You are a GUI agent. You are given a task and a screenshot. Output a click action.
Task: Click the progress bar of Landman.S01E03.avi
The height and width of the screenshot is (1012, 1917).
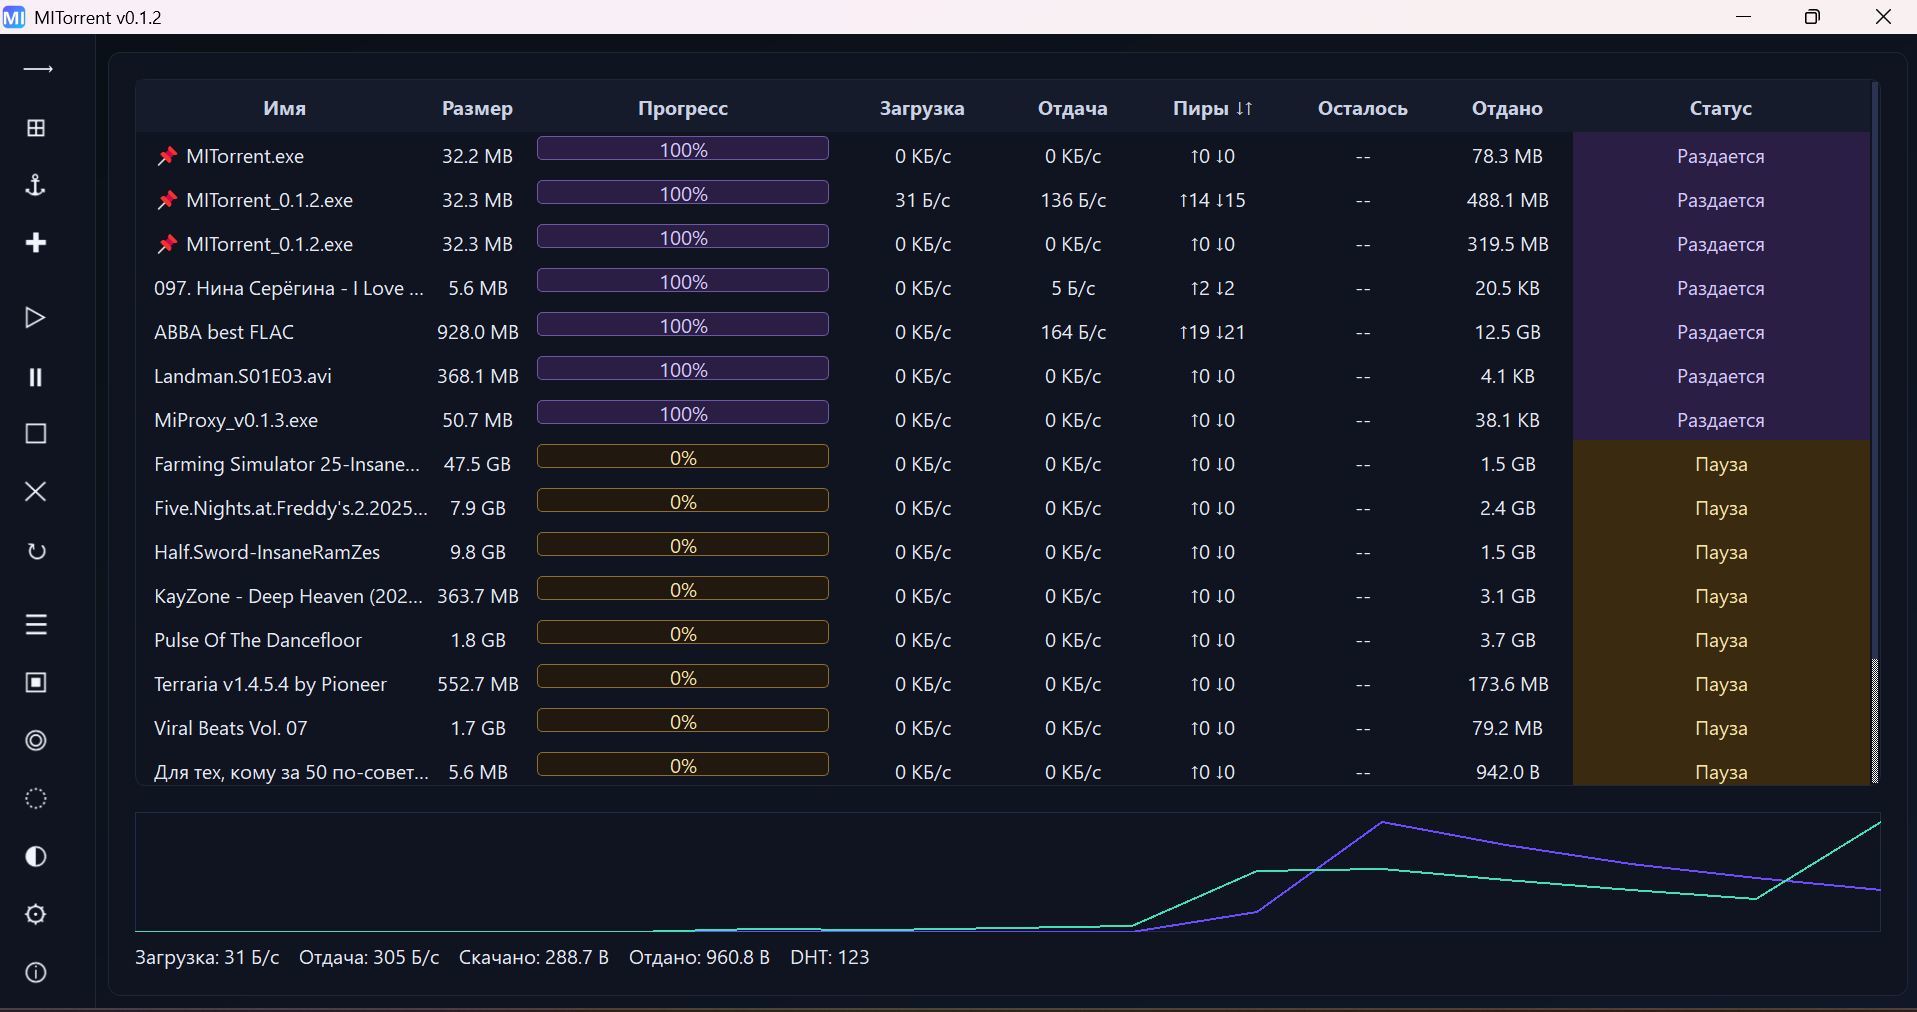[x=683, y=370]
